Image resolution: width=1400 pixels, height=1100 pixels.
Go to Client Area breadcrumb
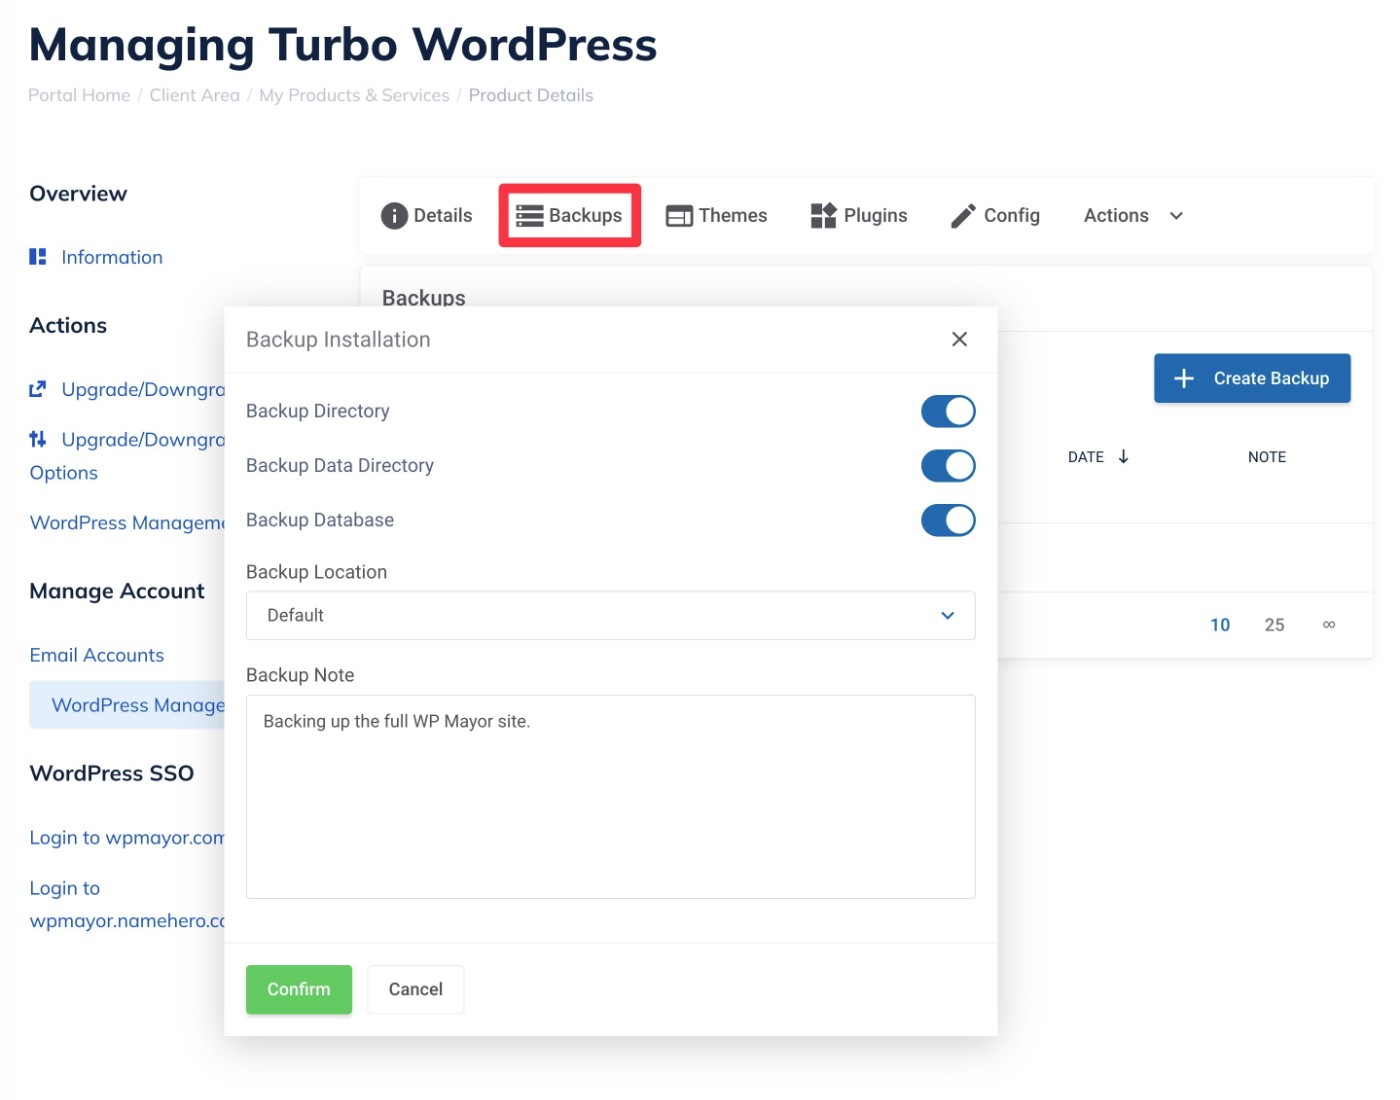pos(195,95)
